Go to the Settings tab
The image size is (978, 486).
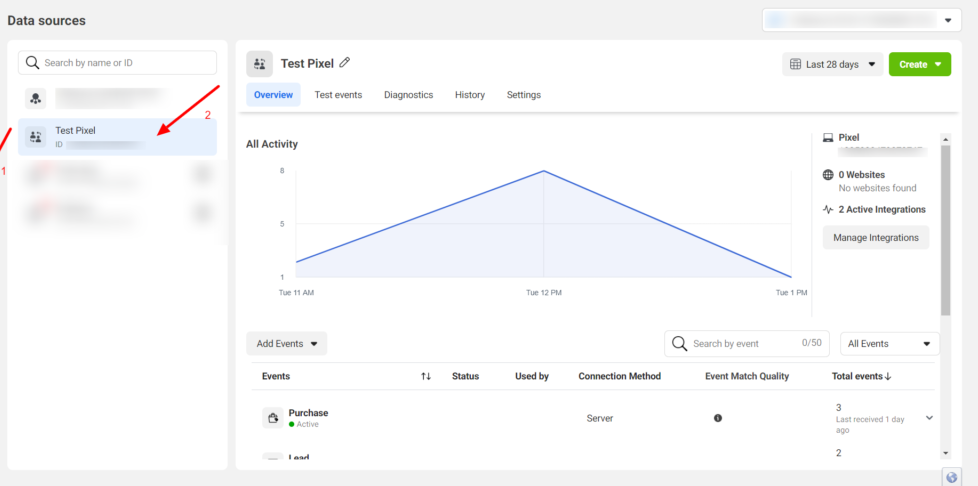[x=523, y=95]
